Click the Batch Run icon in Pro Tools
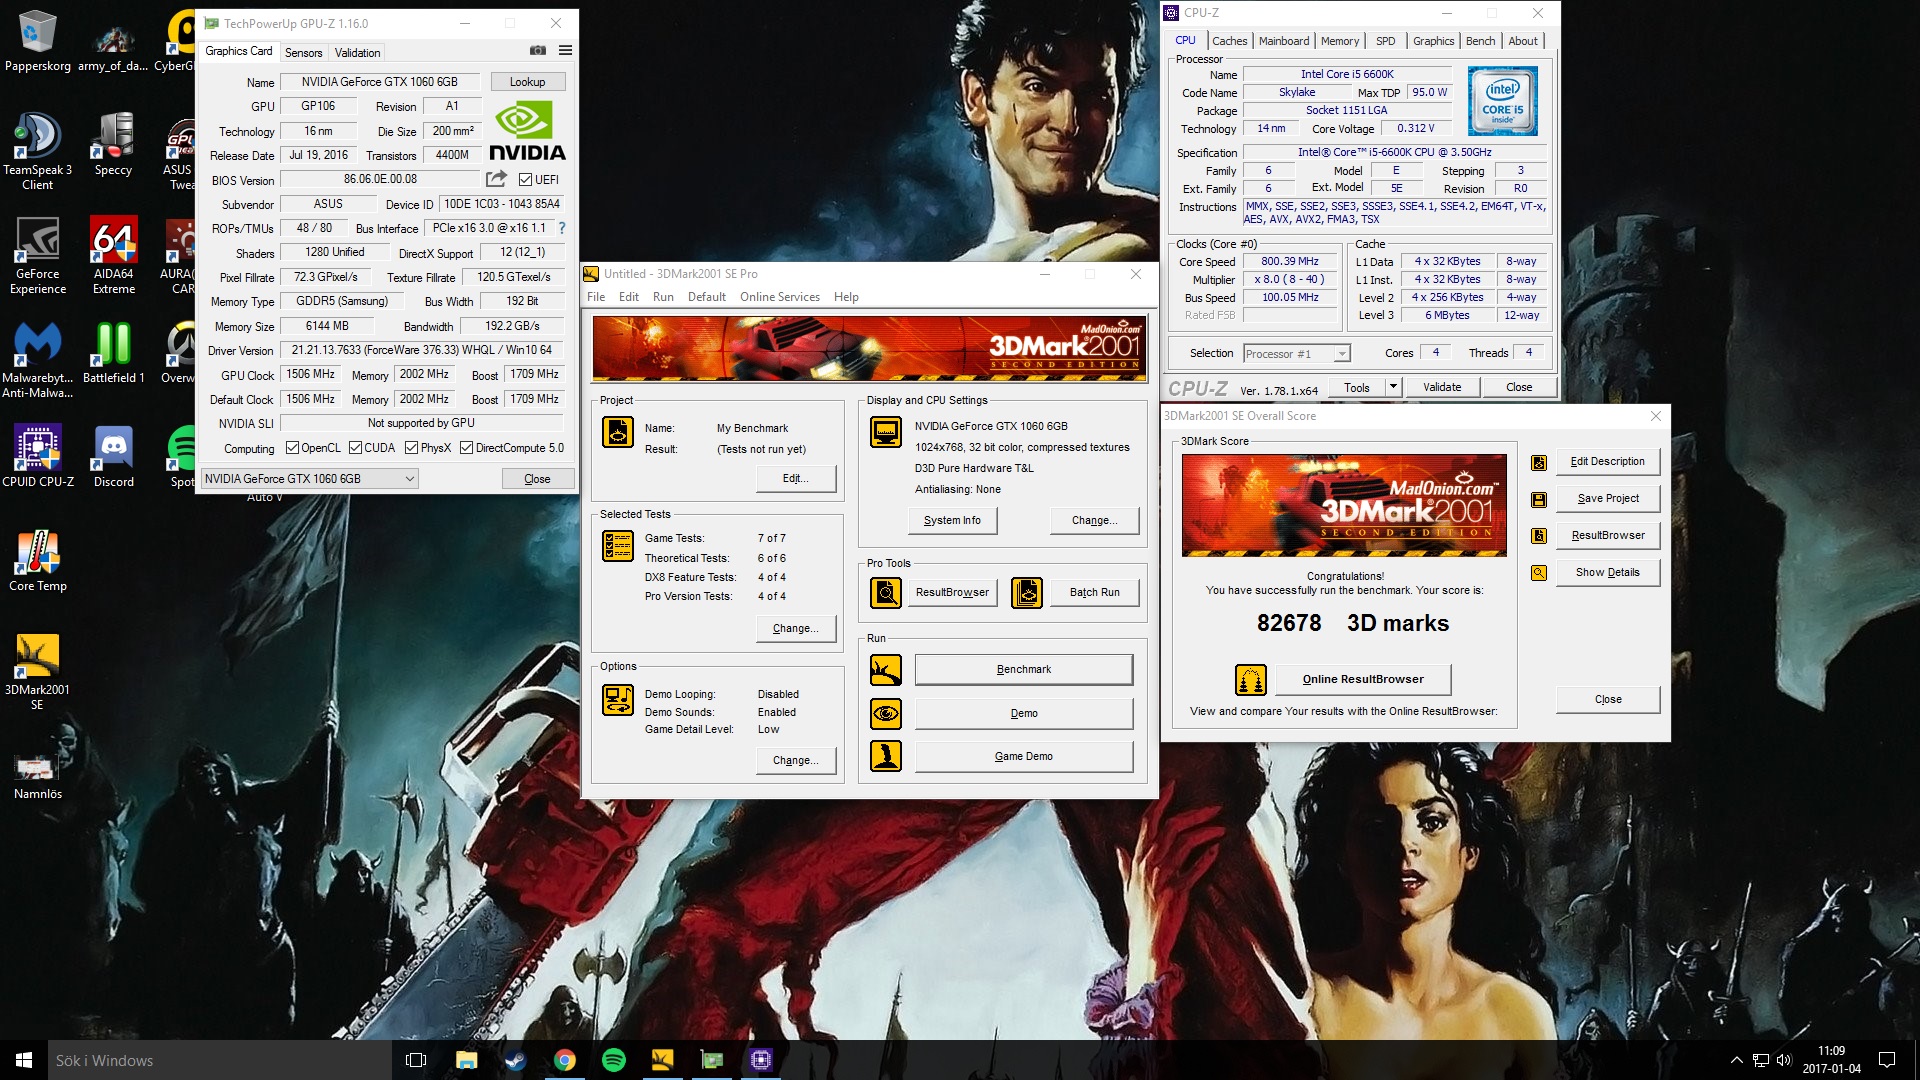The width and height of the screenshot is (1920, 1080). coord(1027,592)
